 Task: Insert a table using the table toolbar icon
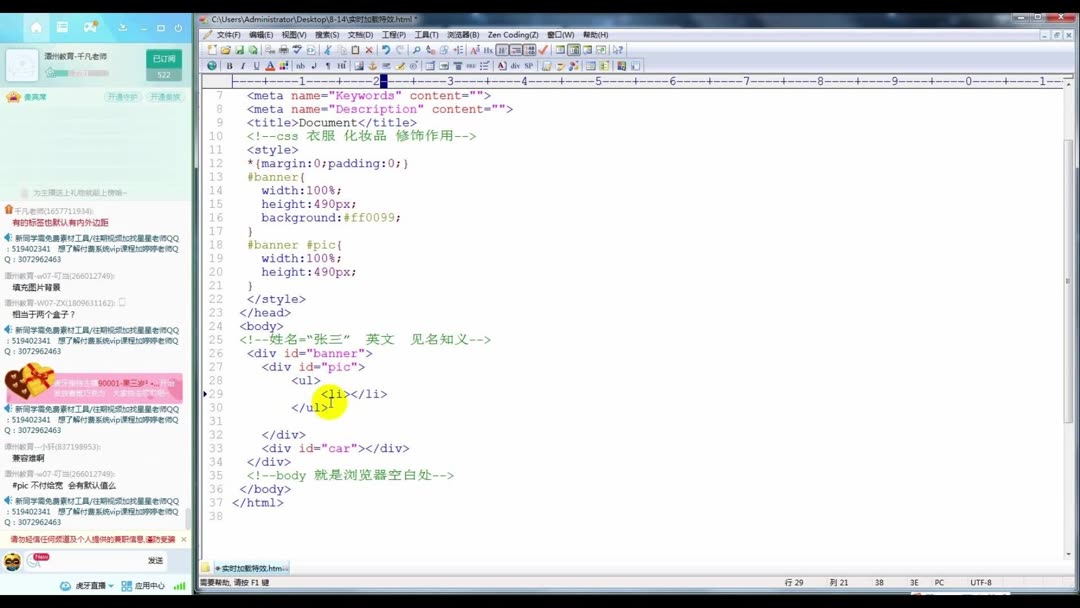[x=429, y=64]
